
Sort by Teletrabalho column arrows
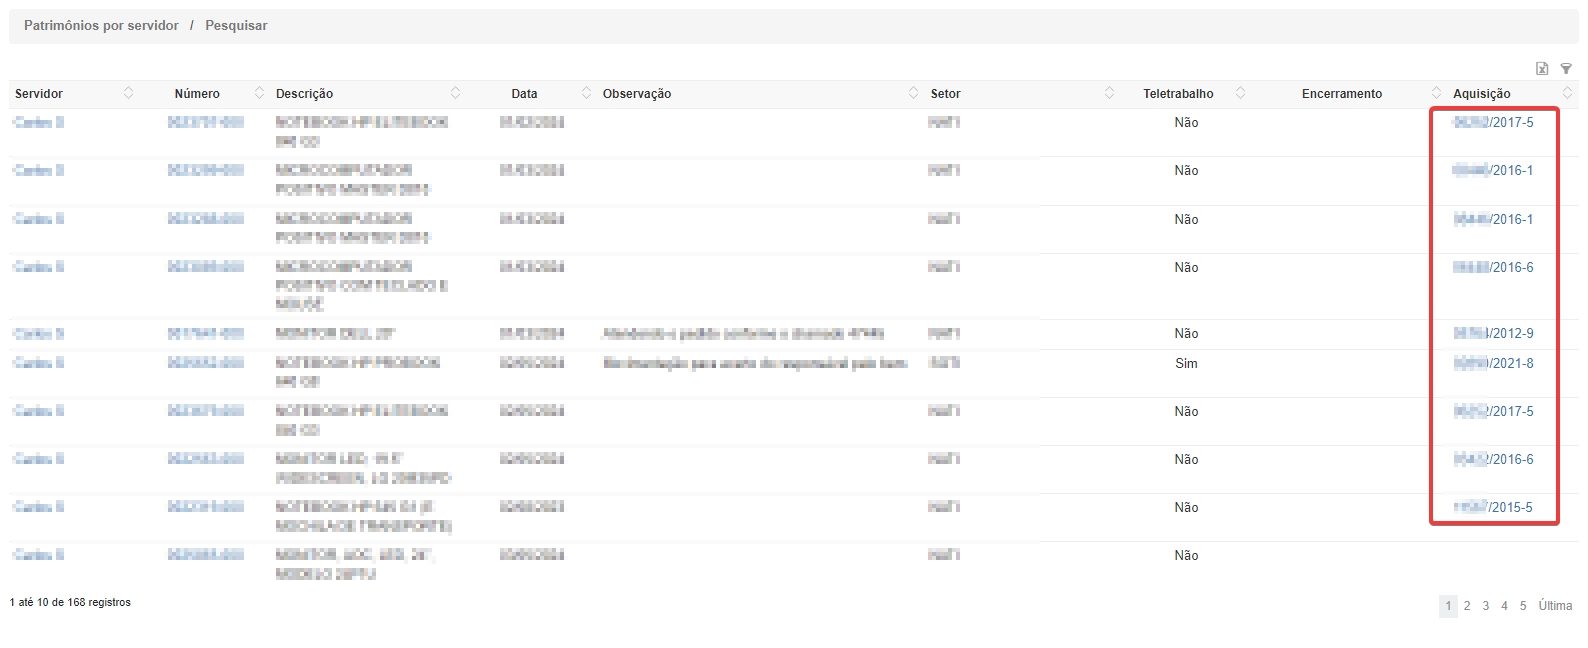click(1240, 93)
